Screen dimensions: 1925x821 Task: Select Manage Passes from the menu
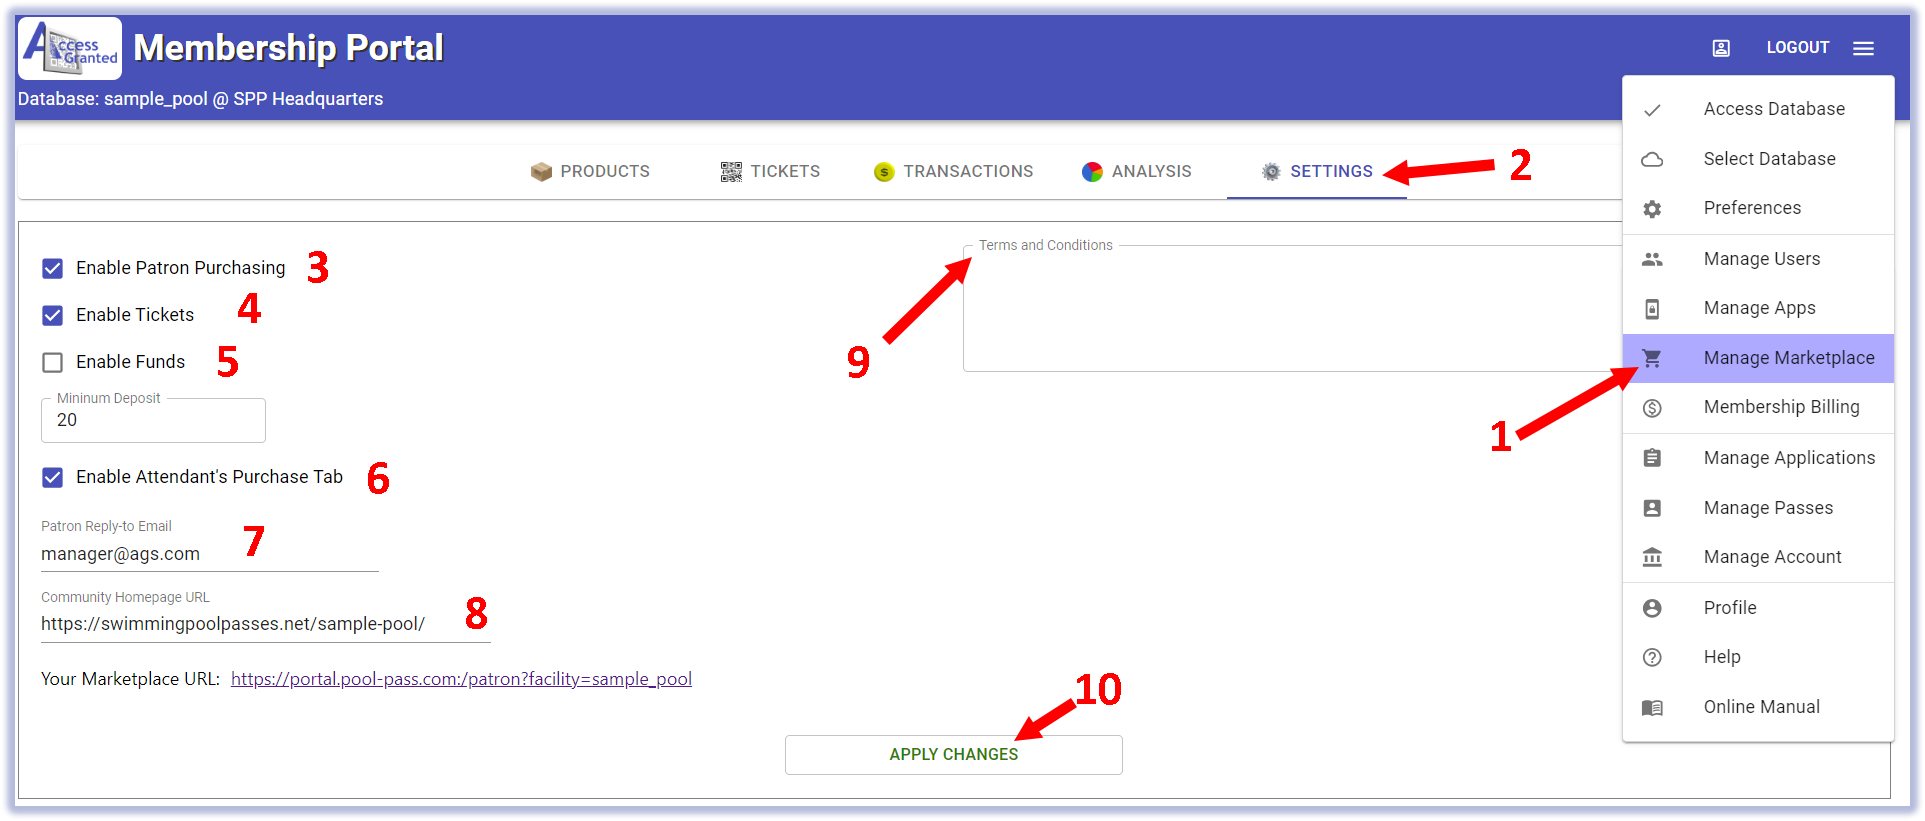click(x=1767, y=508)
